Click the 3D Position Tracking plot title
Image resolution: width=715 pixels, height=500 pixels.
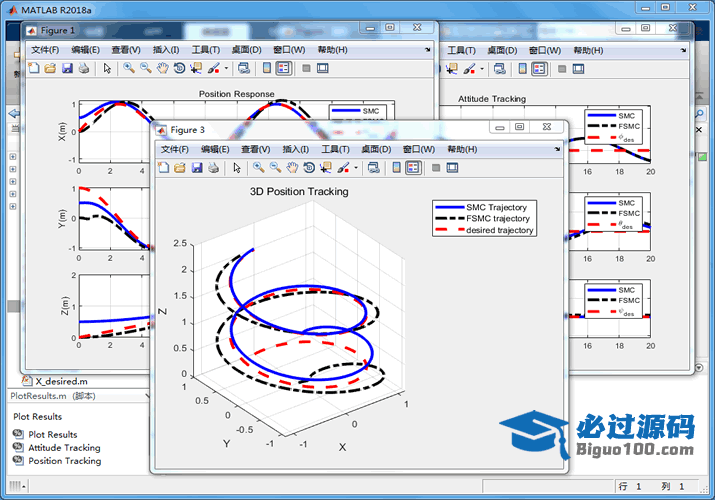299,191
